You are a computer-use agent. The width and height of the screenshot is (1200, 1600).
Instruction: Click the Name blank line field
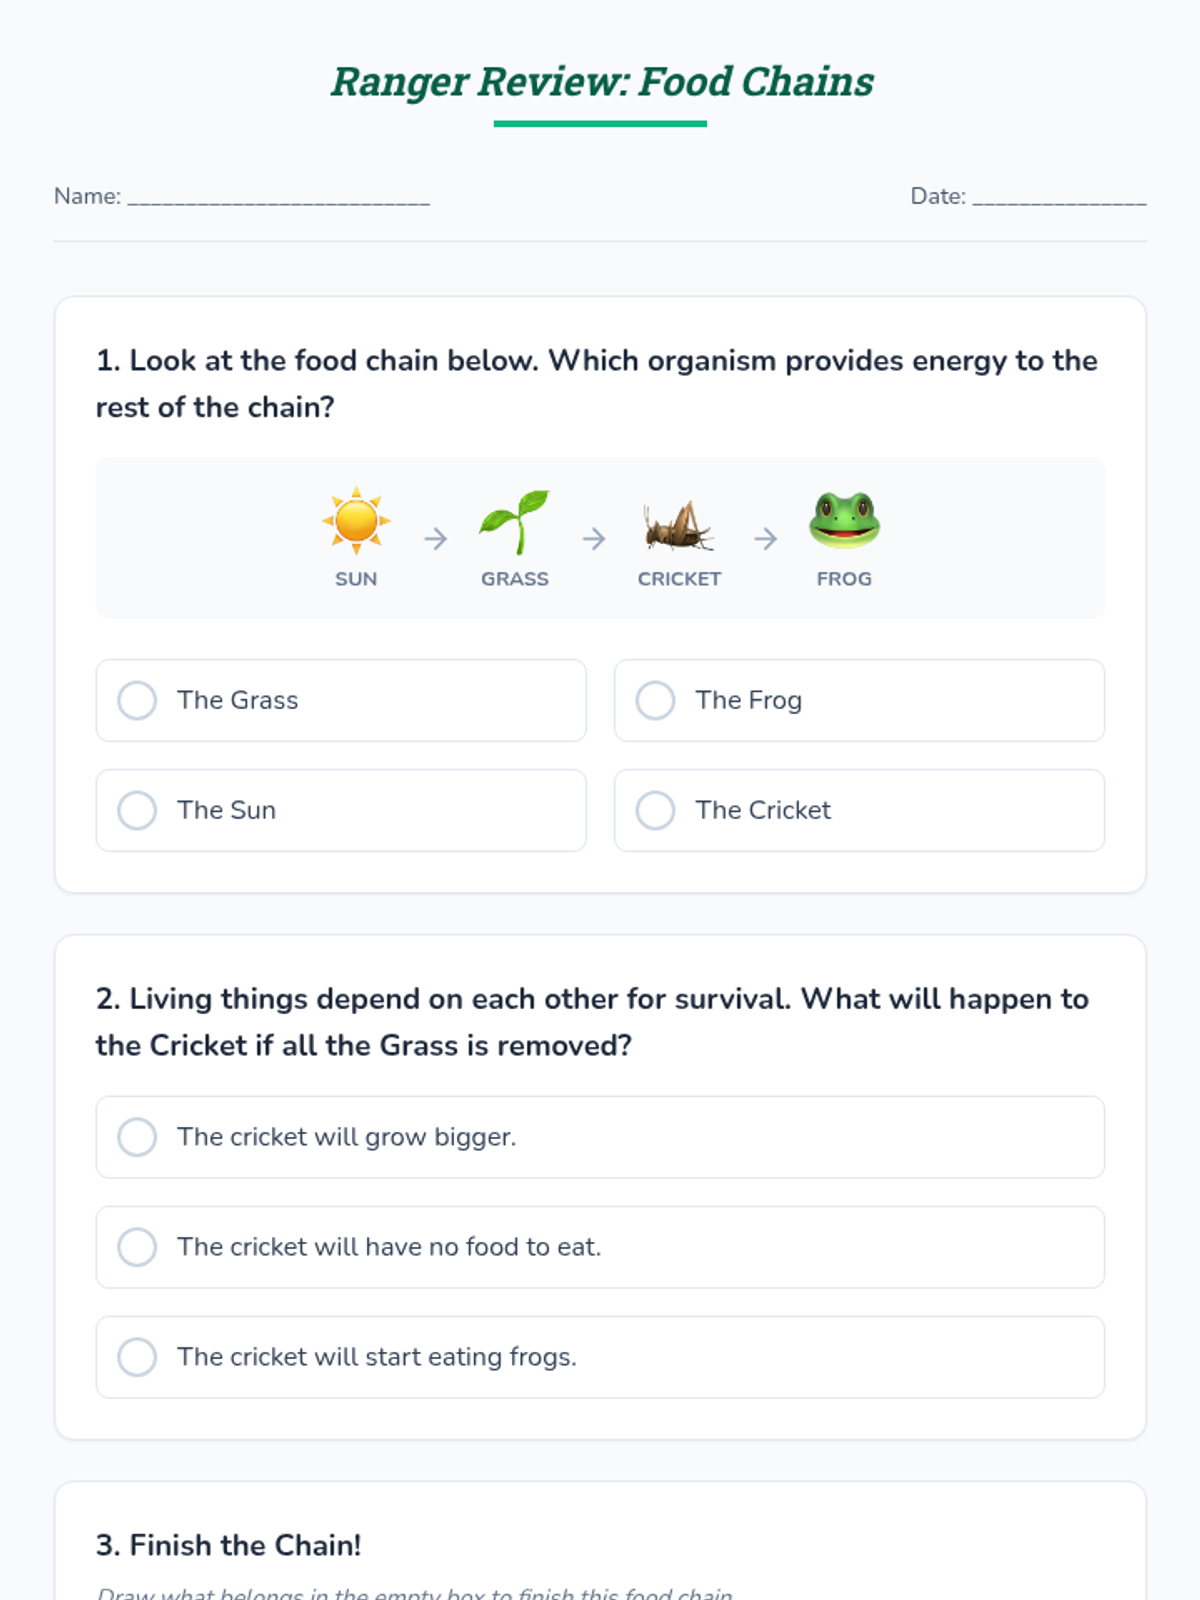279,197
